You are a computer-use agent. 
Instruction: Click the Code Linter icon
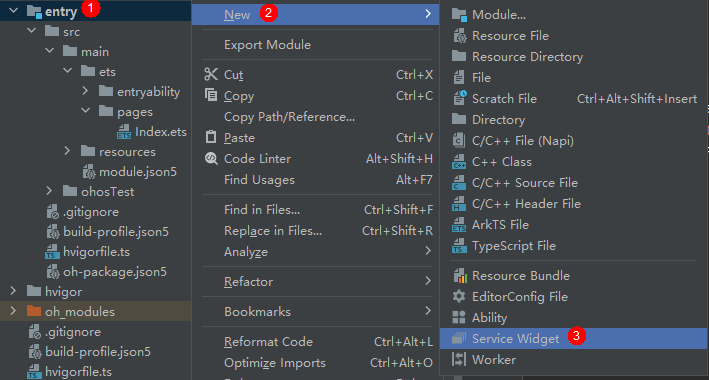point(211,159)
